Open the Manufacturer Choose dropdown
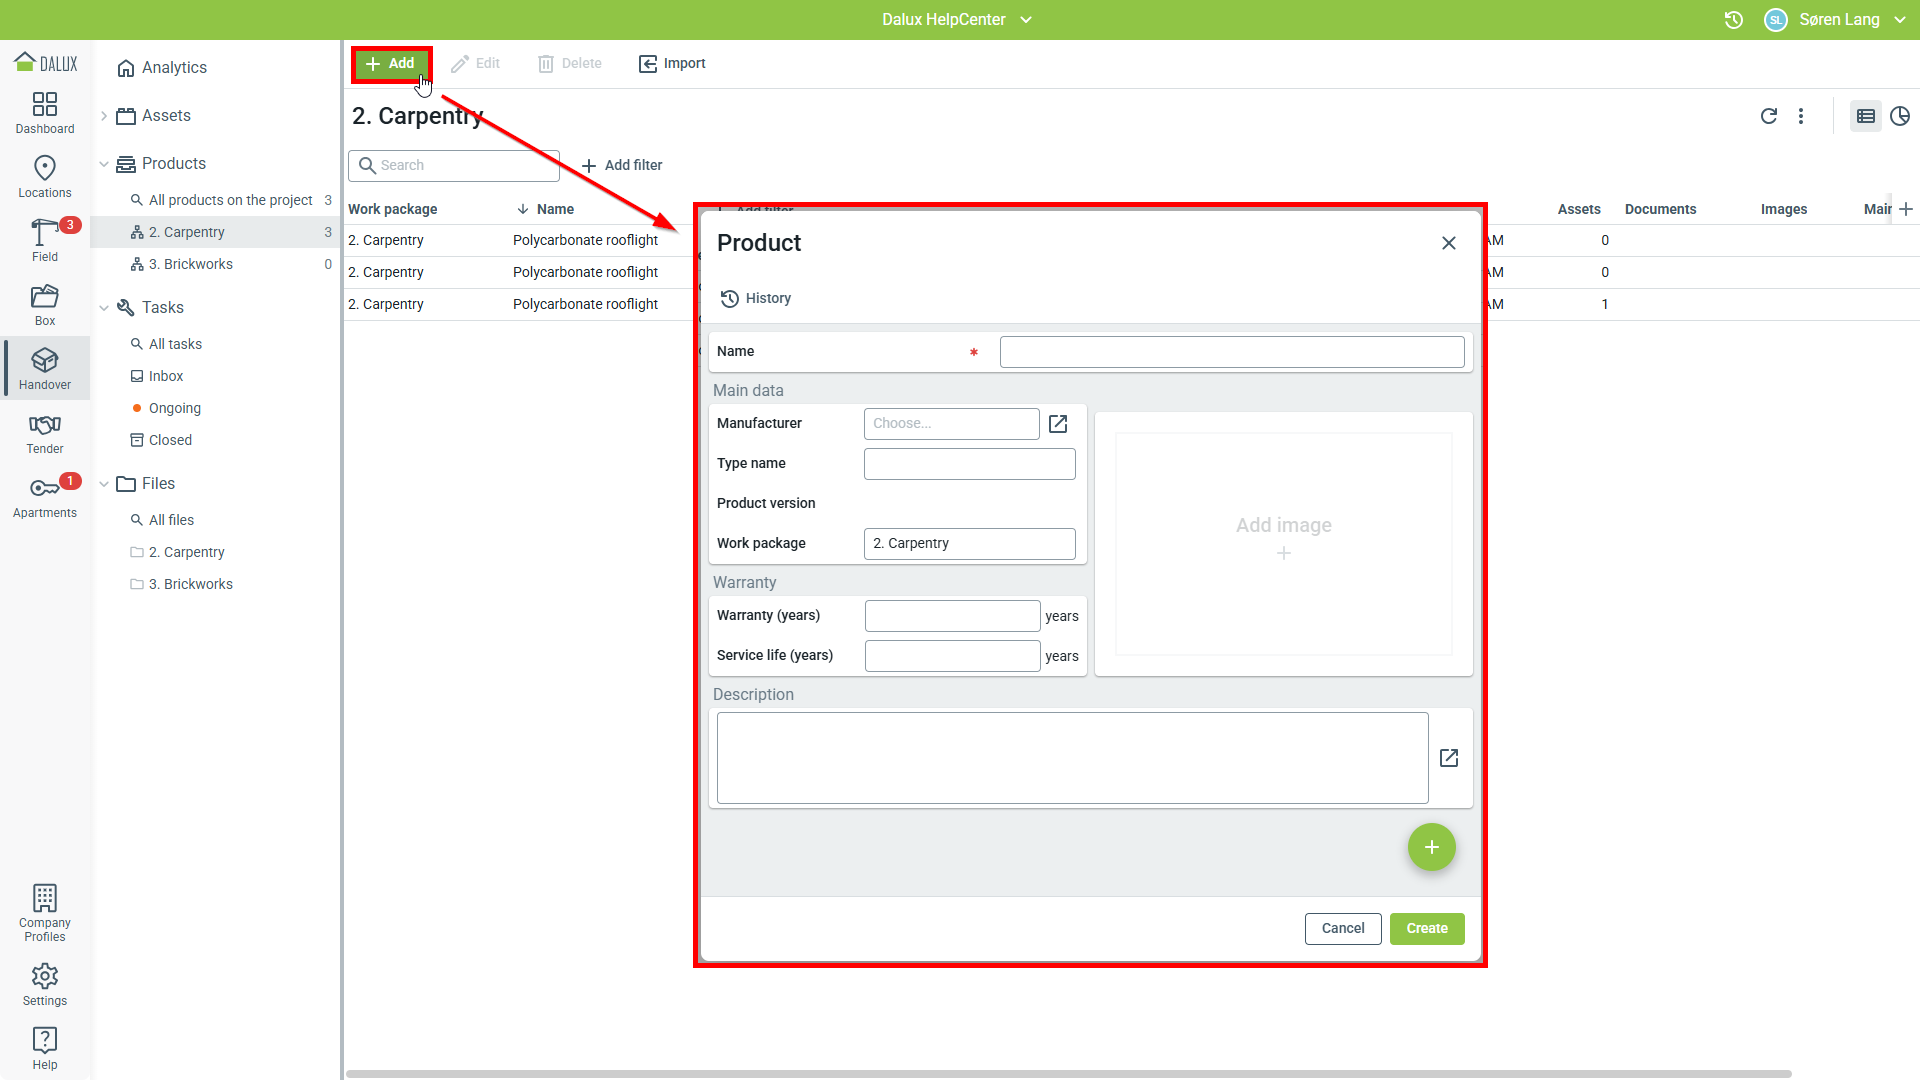 click(951, 424)
